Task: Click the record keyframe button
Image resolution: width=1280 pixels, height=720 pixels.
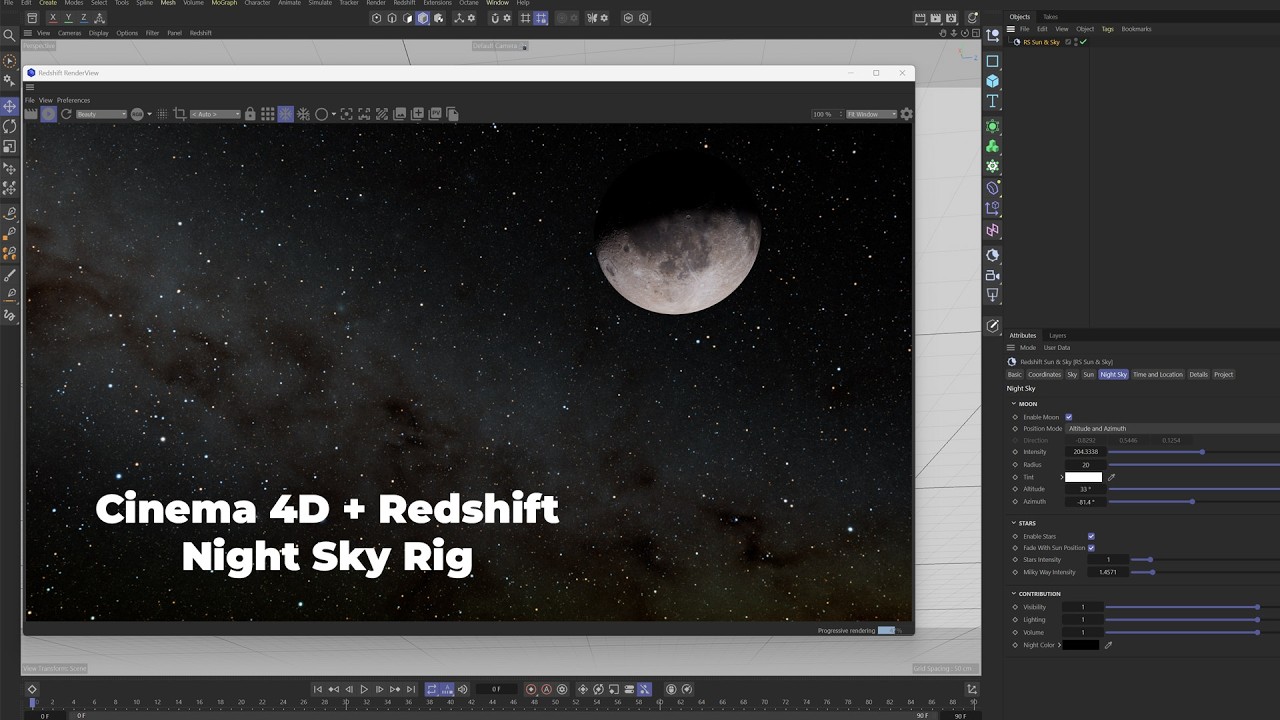Action: click(x=531, y=689)
